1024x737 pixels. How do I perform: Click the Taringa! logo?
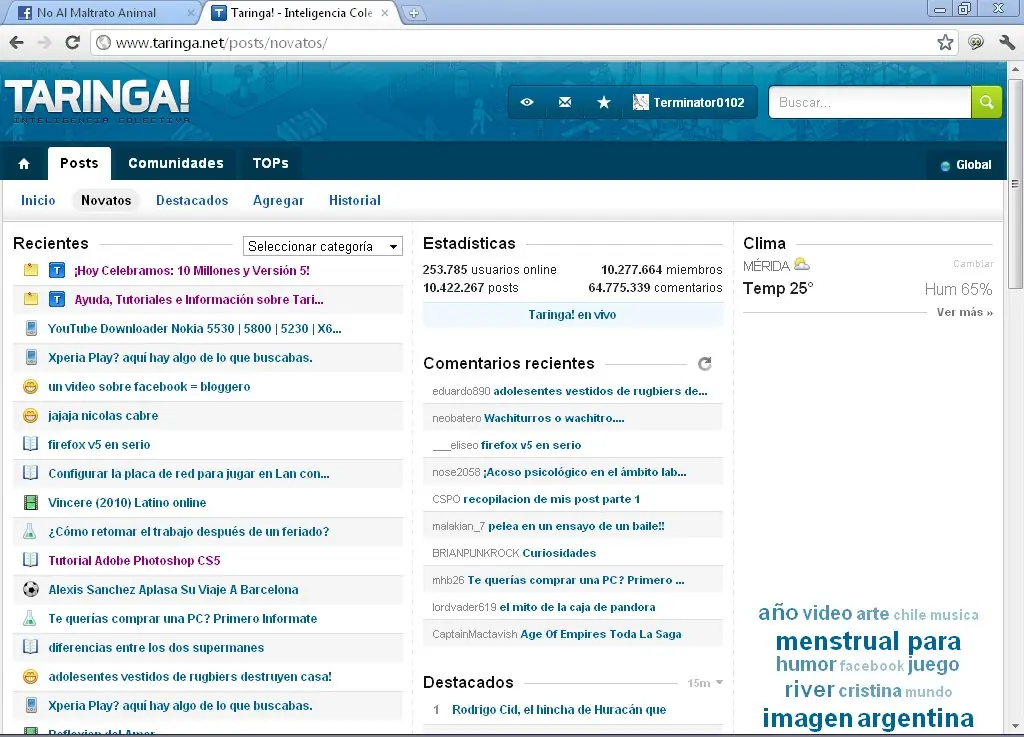(x=98, y=101)
